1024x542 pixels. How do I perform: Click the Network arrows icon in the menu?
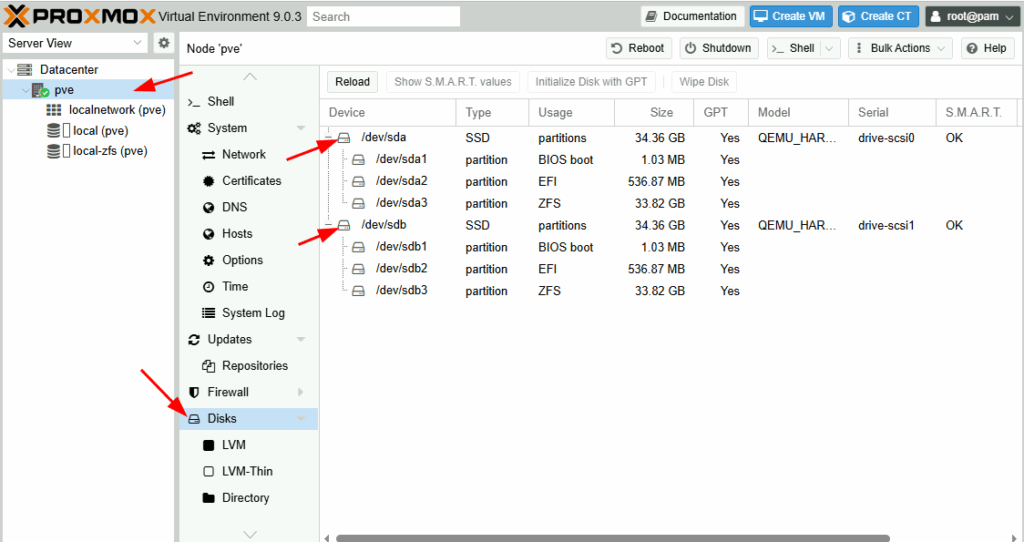click(x=208, y=155)
